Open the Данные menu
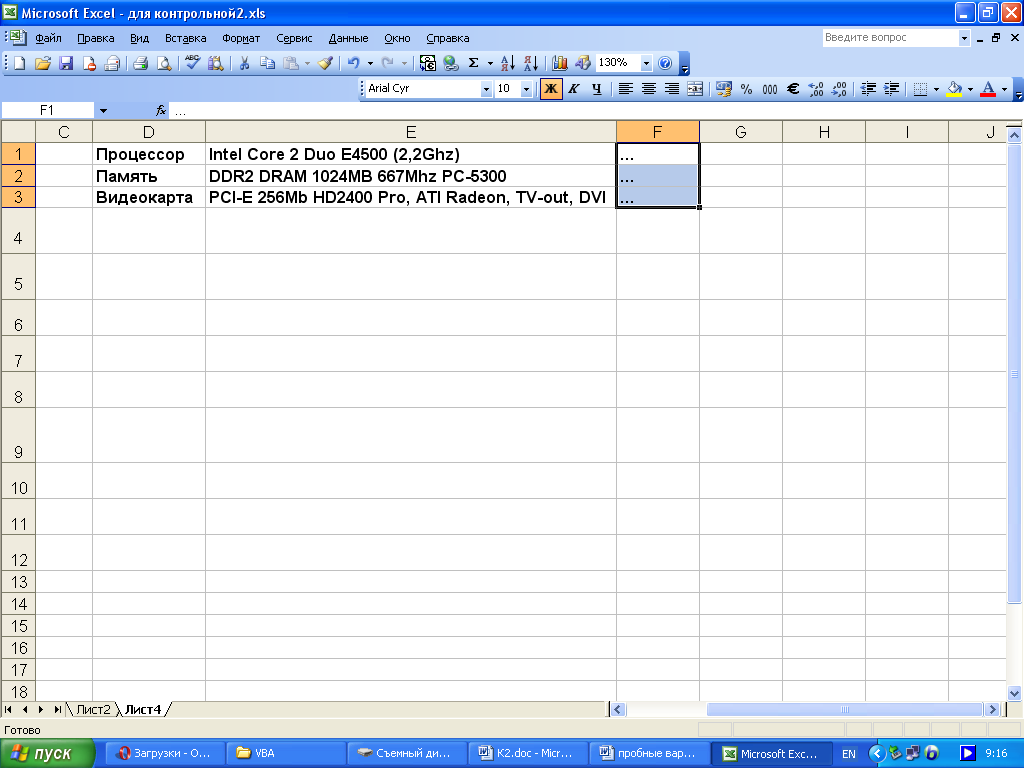 [x=348, y=38]
